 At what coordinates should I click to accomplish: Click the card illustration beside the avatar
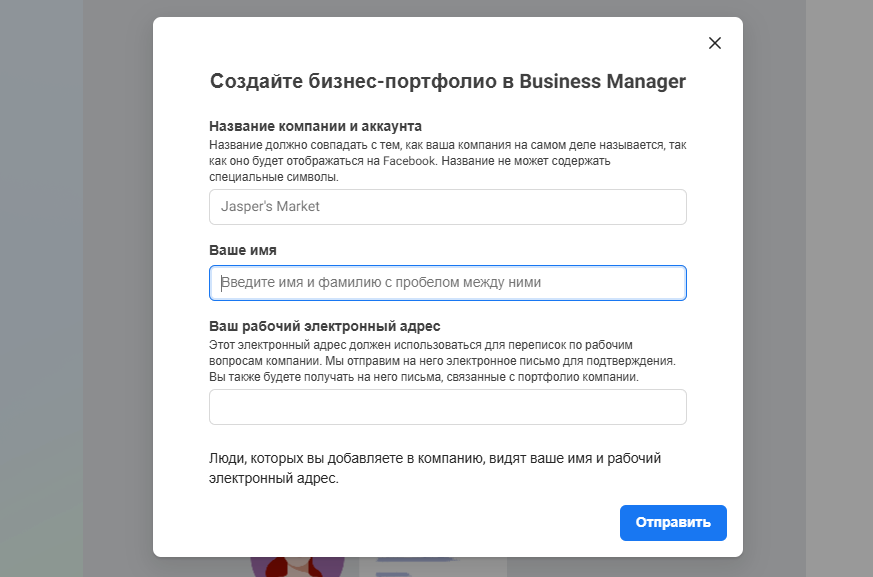click(432, 566)
